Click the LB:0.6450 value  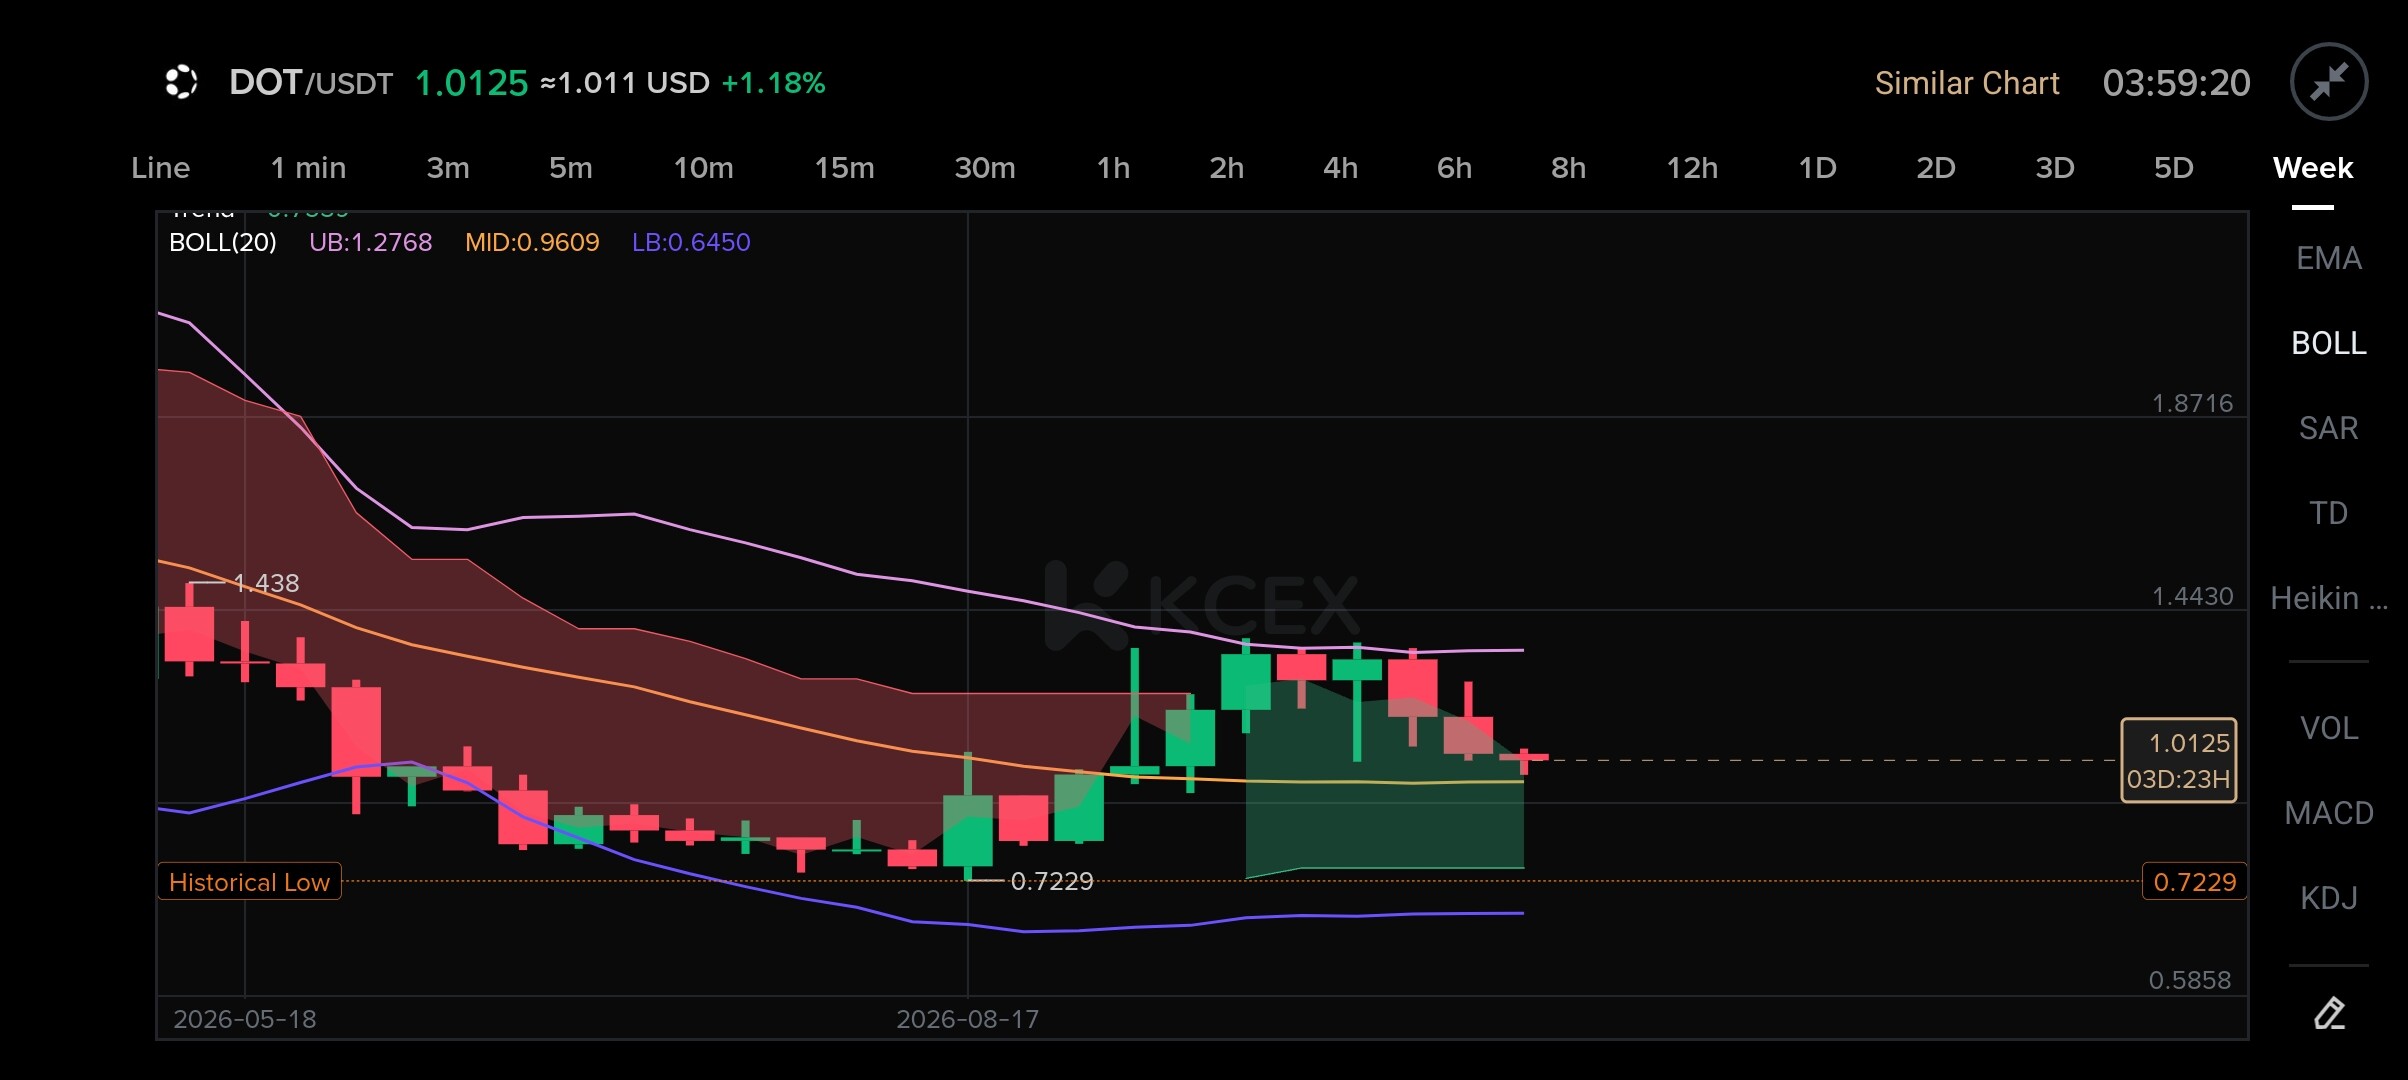coord(691,242)
